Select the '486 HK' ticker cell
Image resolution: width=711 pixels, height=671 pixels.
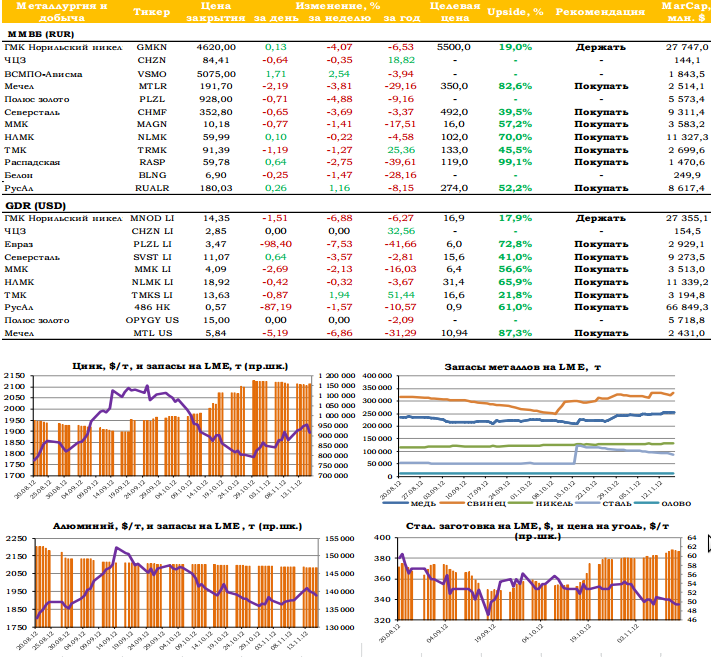point(152,307)
